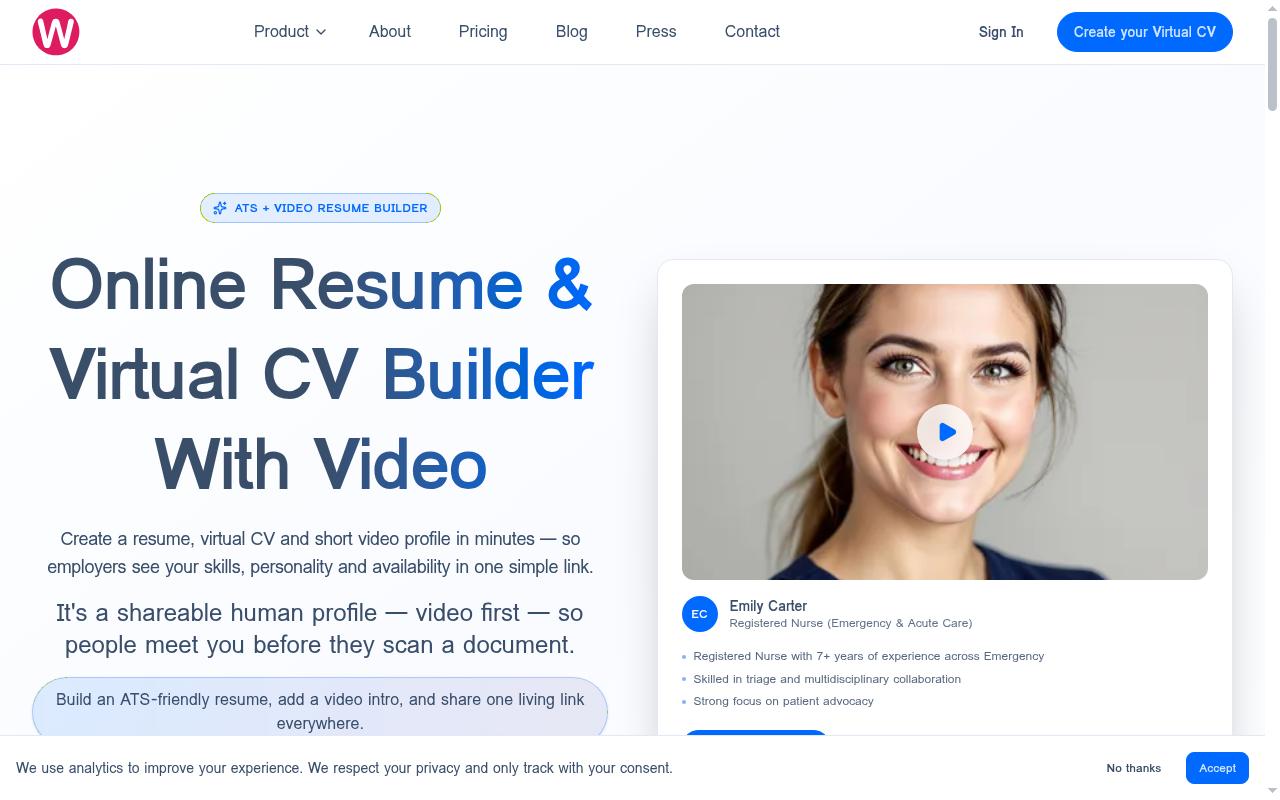Image resolution: width=1280 pixels, height=800 pixels.
Task: Click the Sign In link
Action: pos(1001,32)
